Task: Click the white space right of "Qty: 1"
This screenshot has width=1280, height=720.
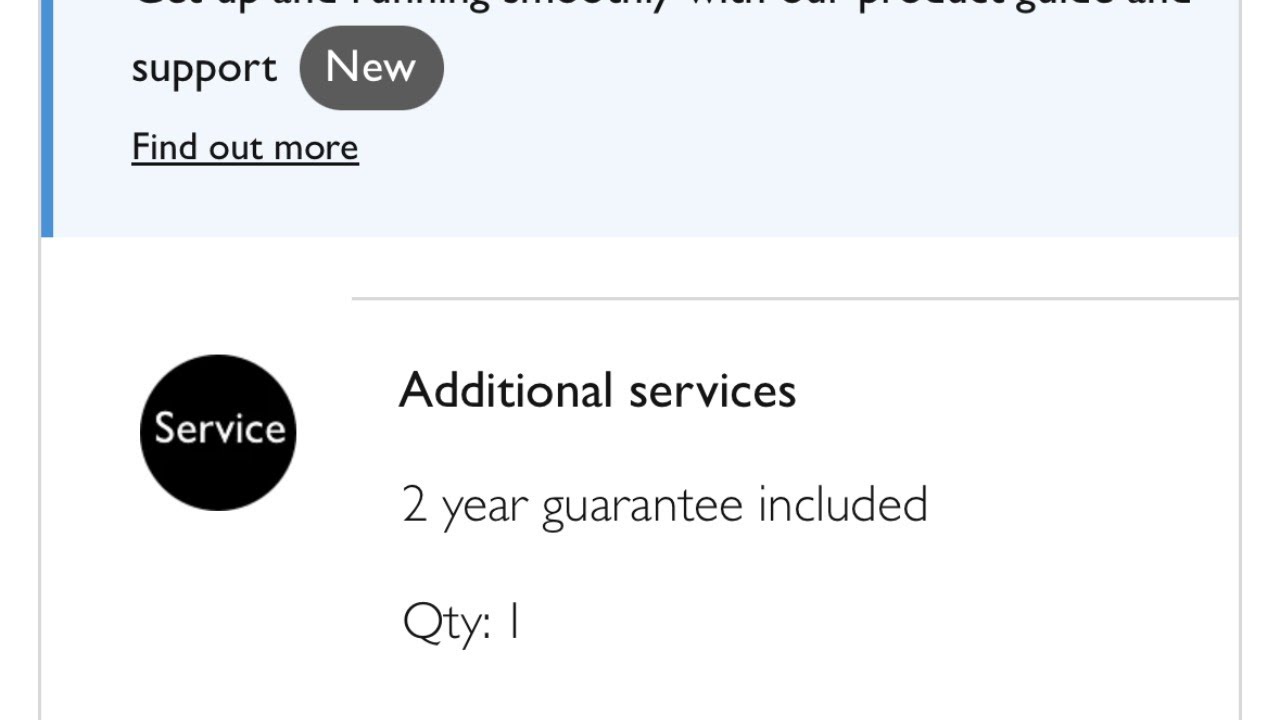Action: 850,621
